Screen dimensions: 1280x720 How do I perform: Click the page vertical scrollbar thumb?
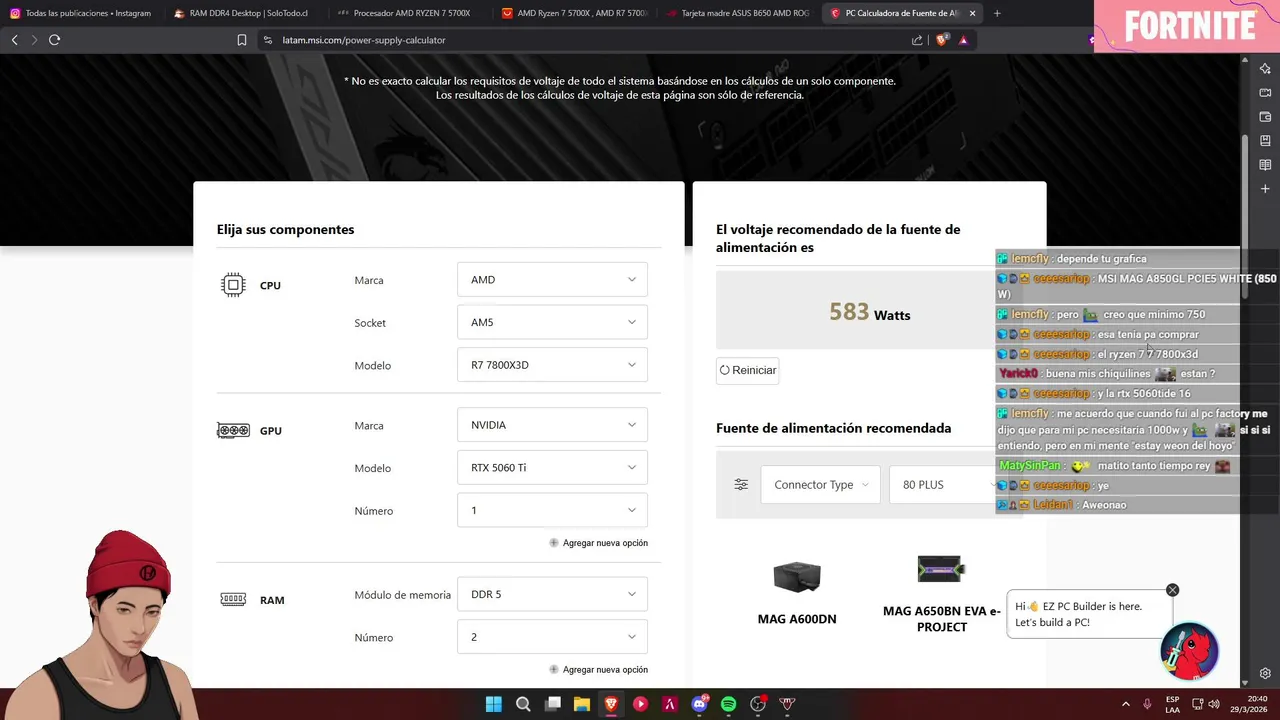coord(1245,215)
